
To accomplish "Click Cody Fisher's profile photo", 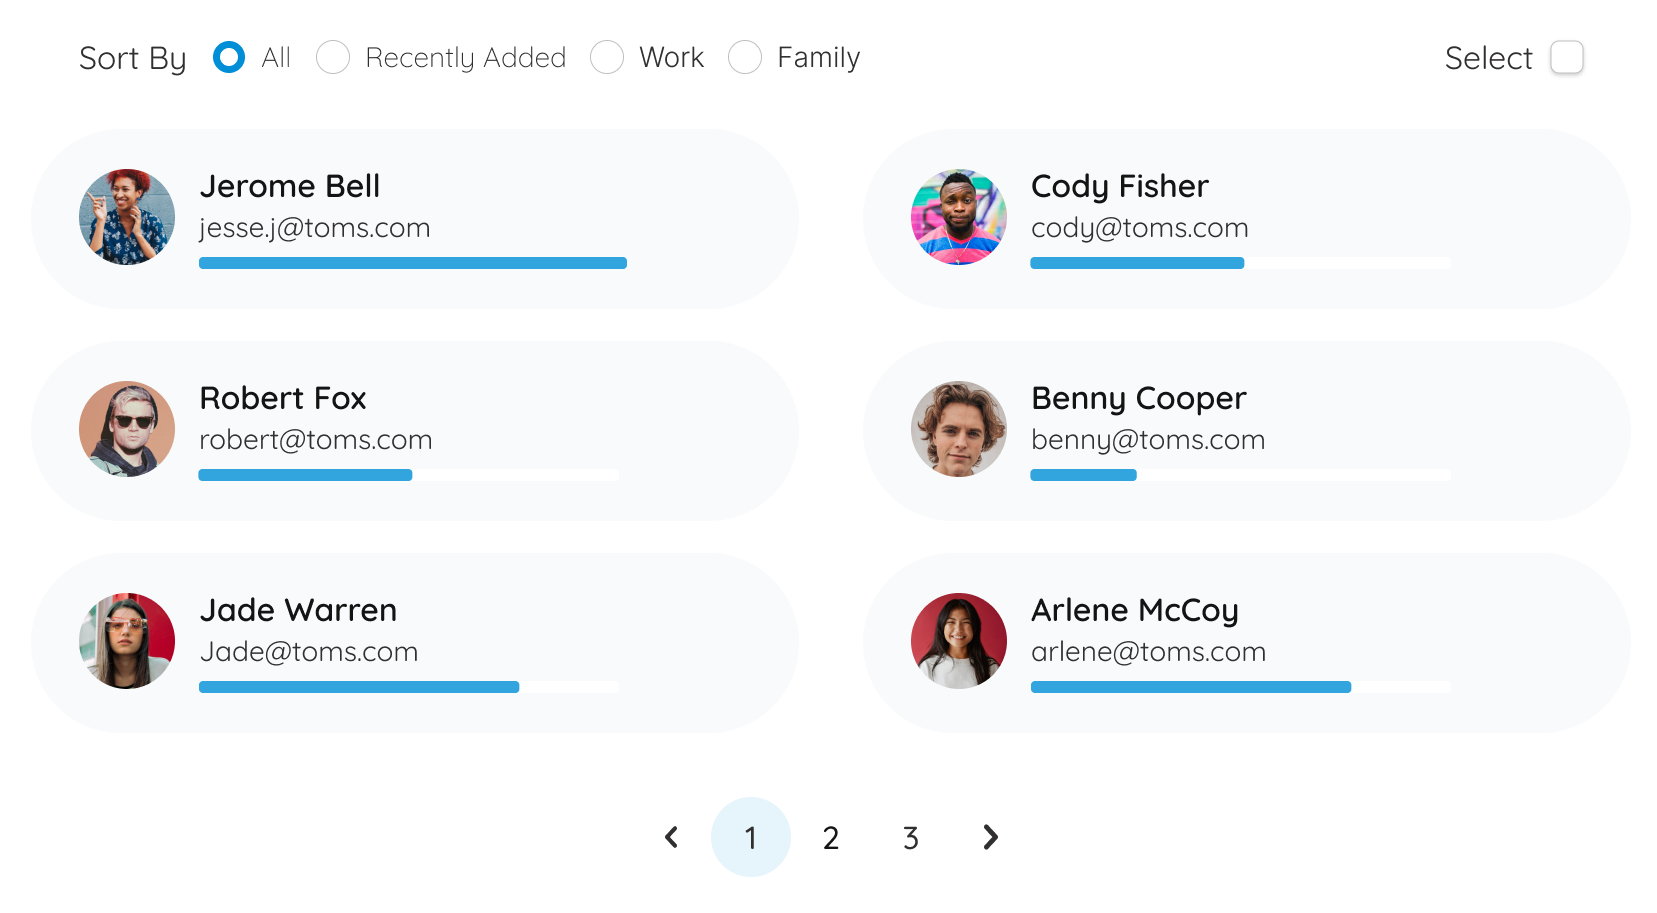I will [958, 217].
